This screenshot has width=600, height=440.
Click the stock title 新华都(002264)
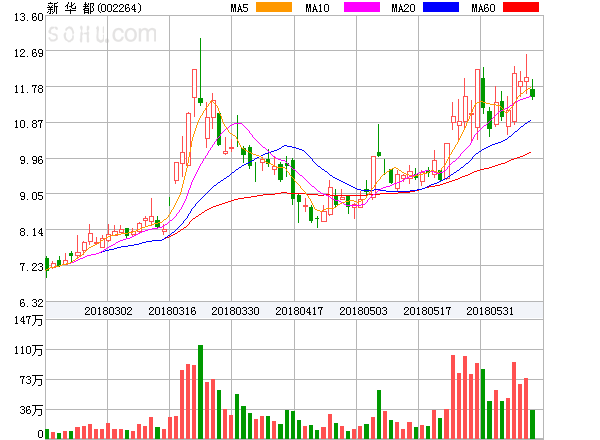(94, 8)
